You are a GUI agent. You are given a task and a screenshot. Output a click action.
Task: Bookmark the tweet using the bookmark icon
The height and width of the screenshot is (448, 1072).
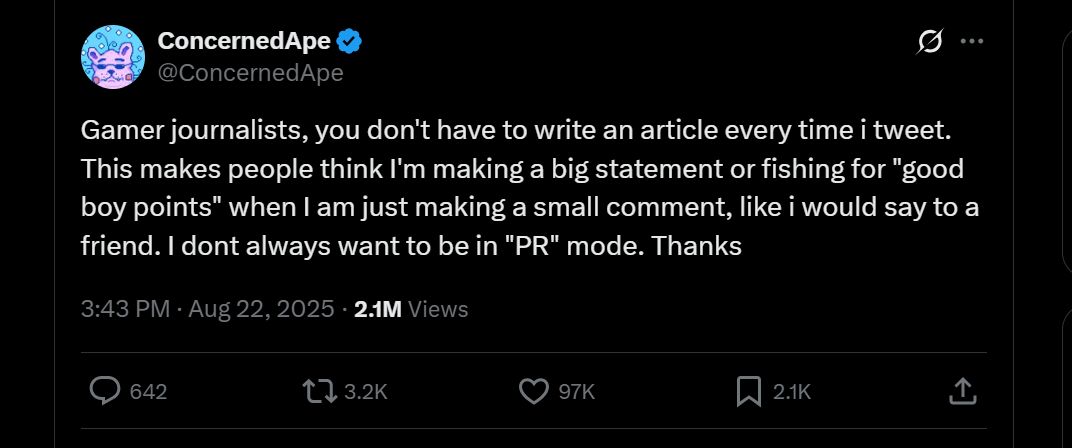749,391
